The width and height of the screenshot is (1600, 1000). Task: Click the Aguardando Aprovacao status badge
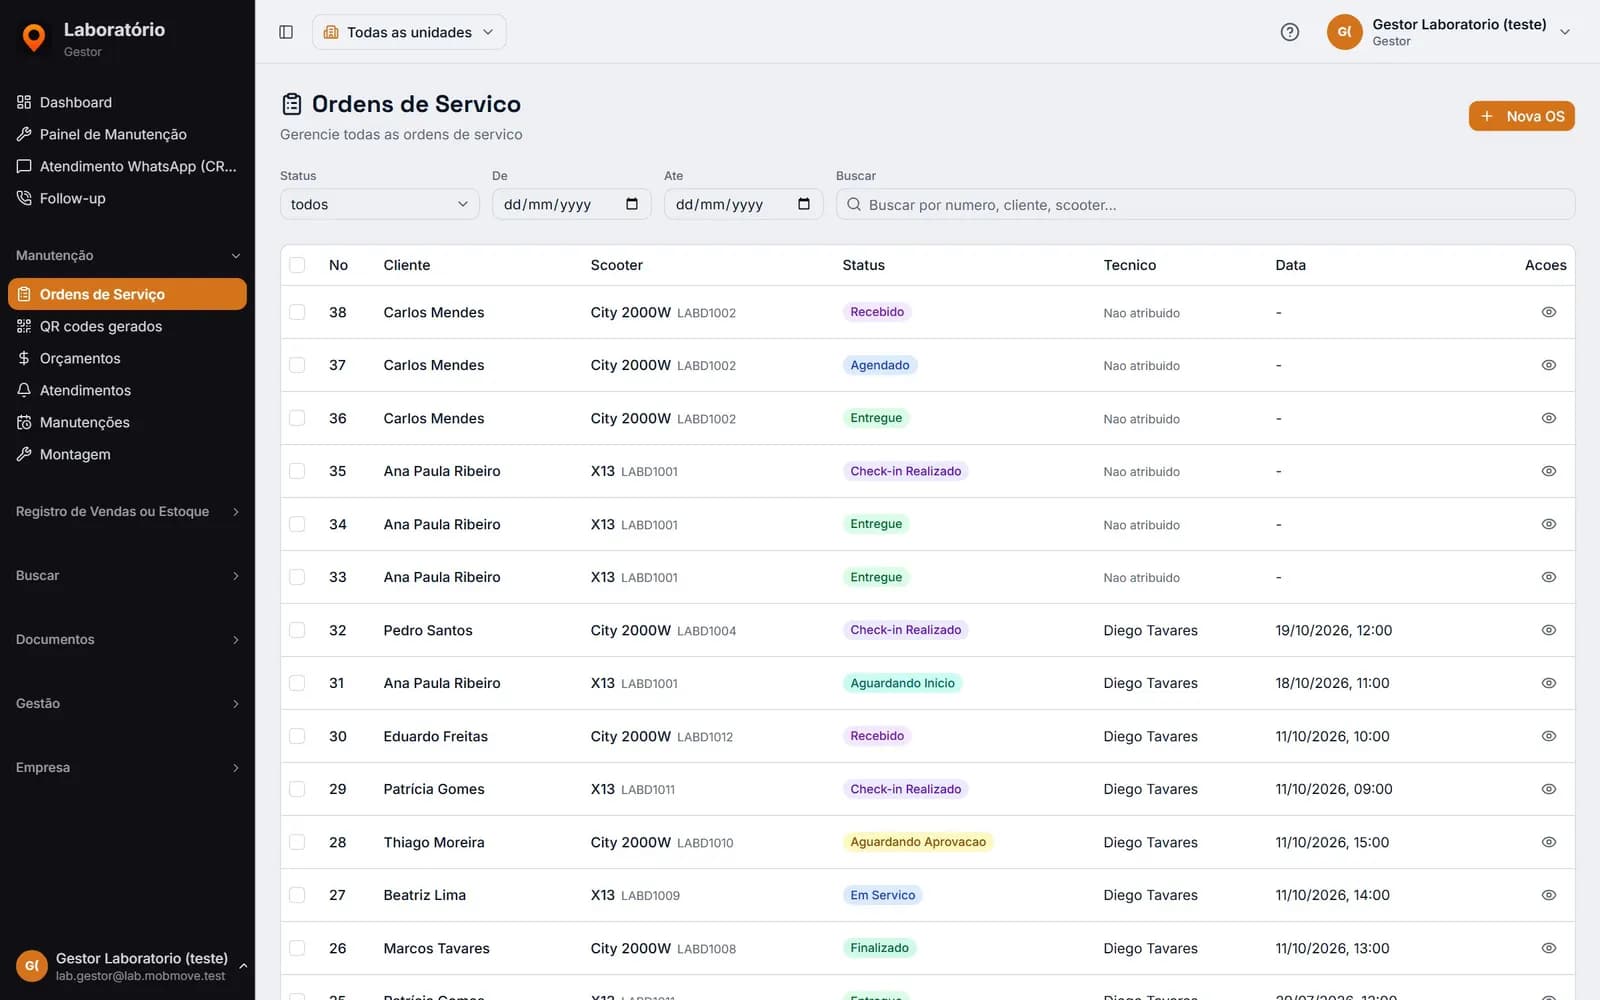[918, 842]
